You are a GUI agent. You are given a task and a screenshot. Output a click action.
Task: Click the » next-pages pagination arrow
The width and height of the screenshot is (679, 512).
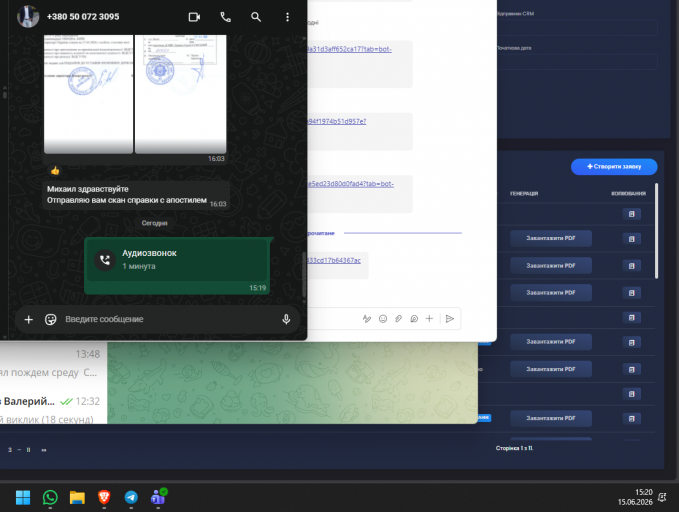pos(44,450)
